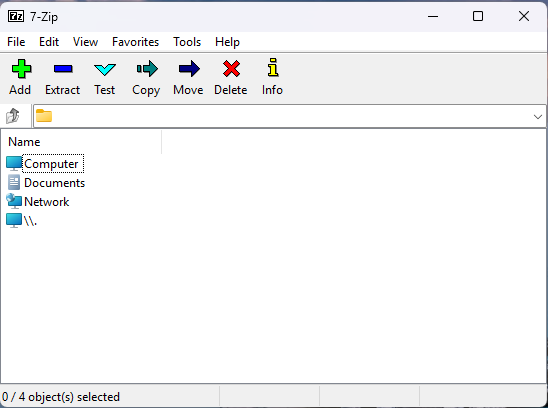Open the Tools menu
Viewport: 548px width, 408px height.
point(187,42)
